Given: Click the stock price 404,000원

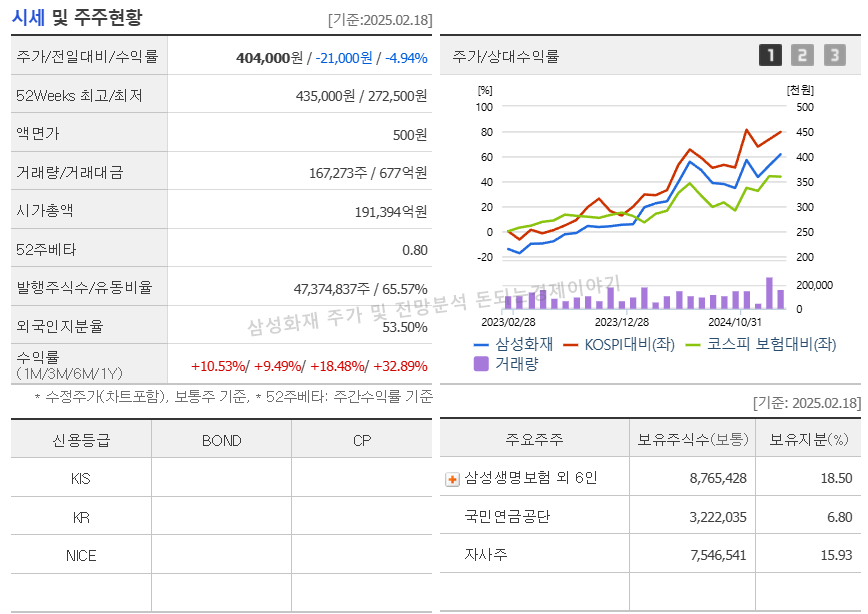Looking at the screenshot, I should click(270, 58).
